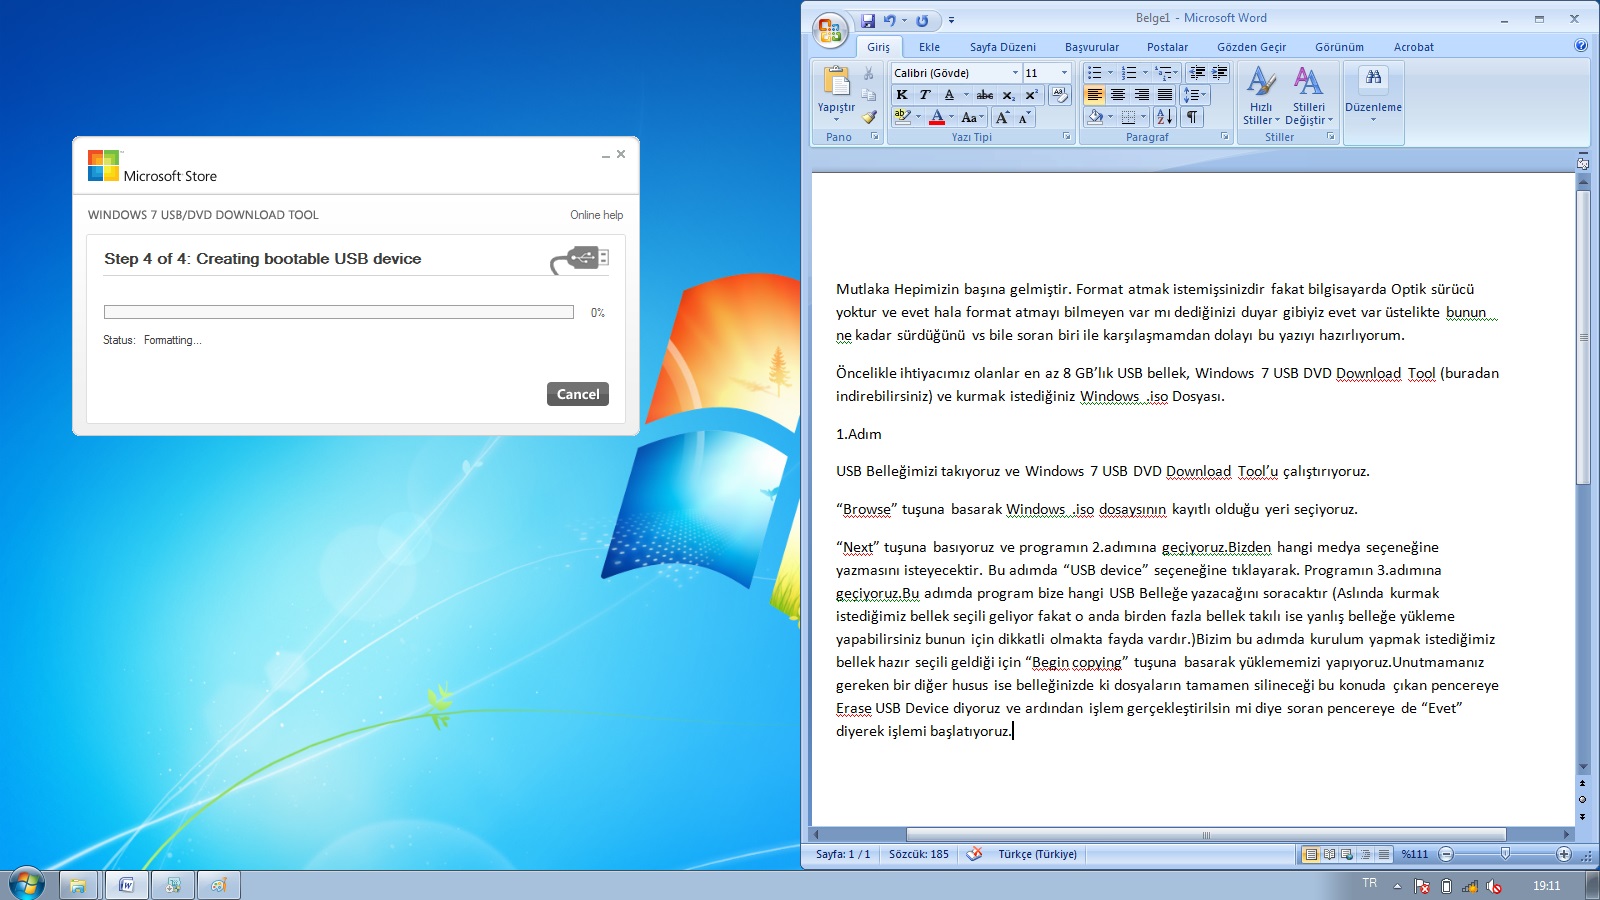1600x900 pixels.
Task: Apply superscript formatting
Action: tap(1031, 95)
